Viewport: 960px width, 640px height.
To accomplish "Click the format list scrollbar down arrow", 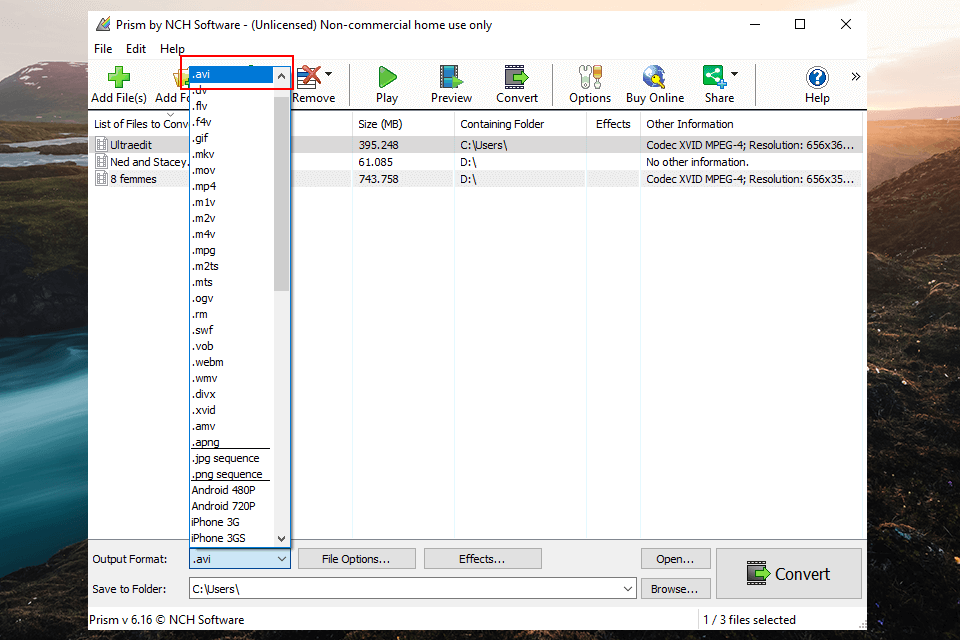I will click(x=281, y=538).
